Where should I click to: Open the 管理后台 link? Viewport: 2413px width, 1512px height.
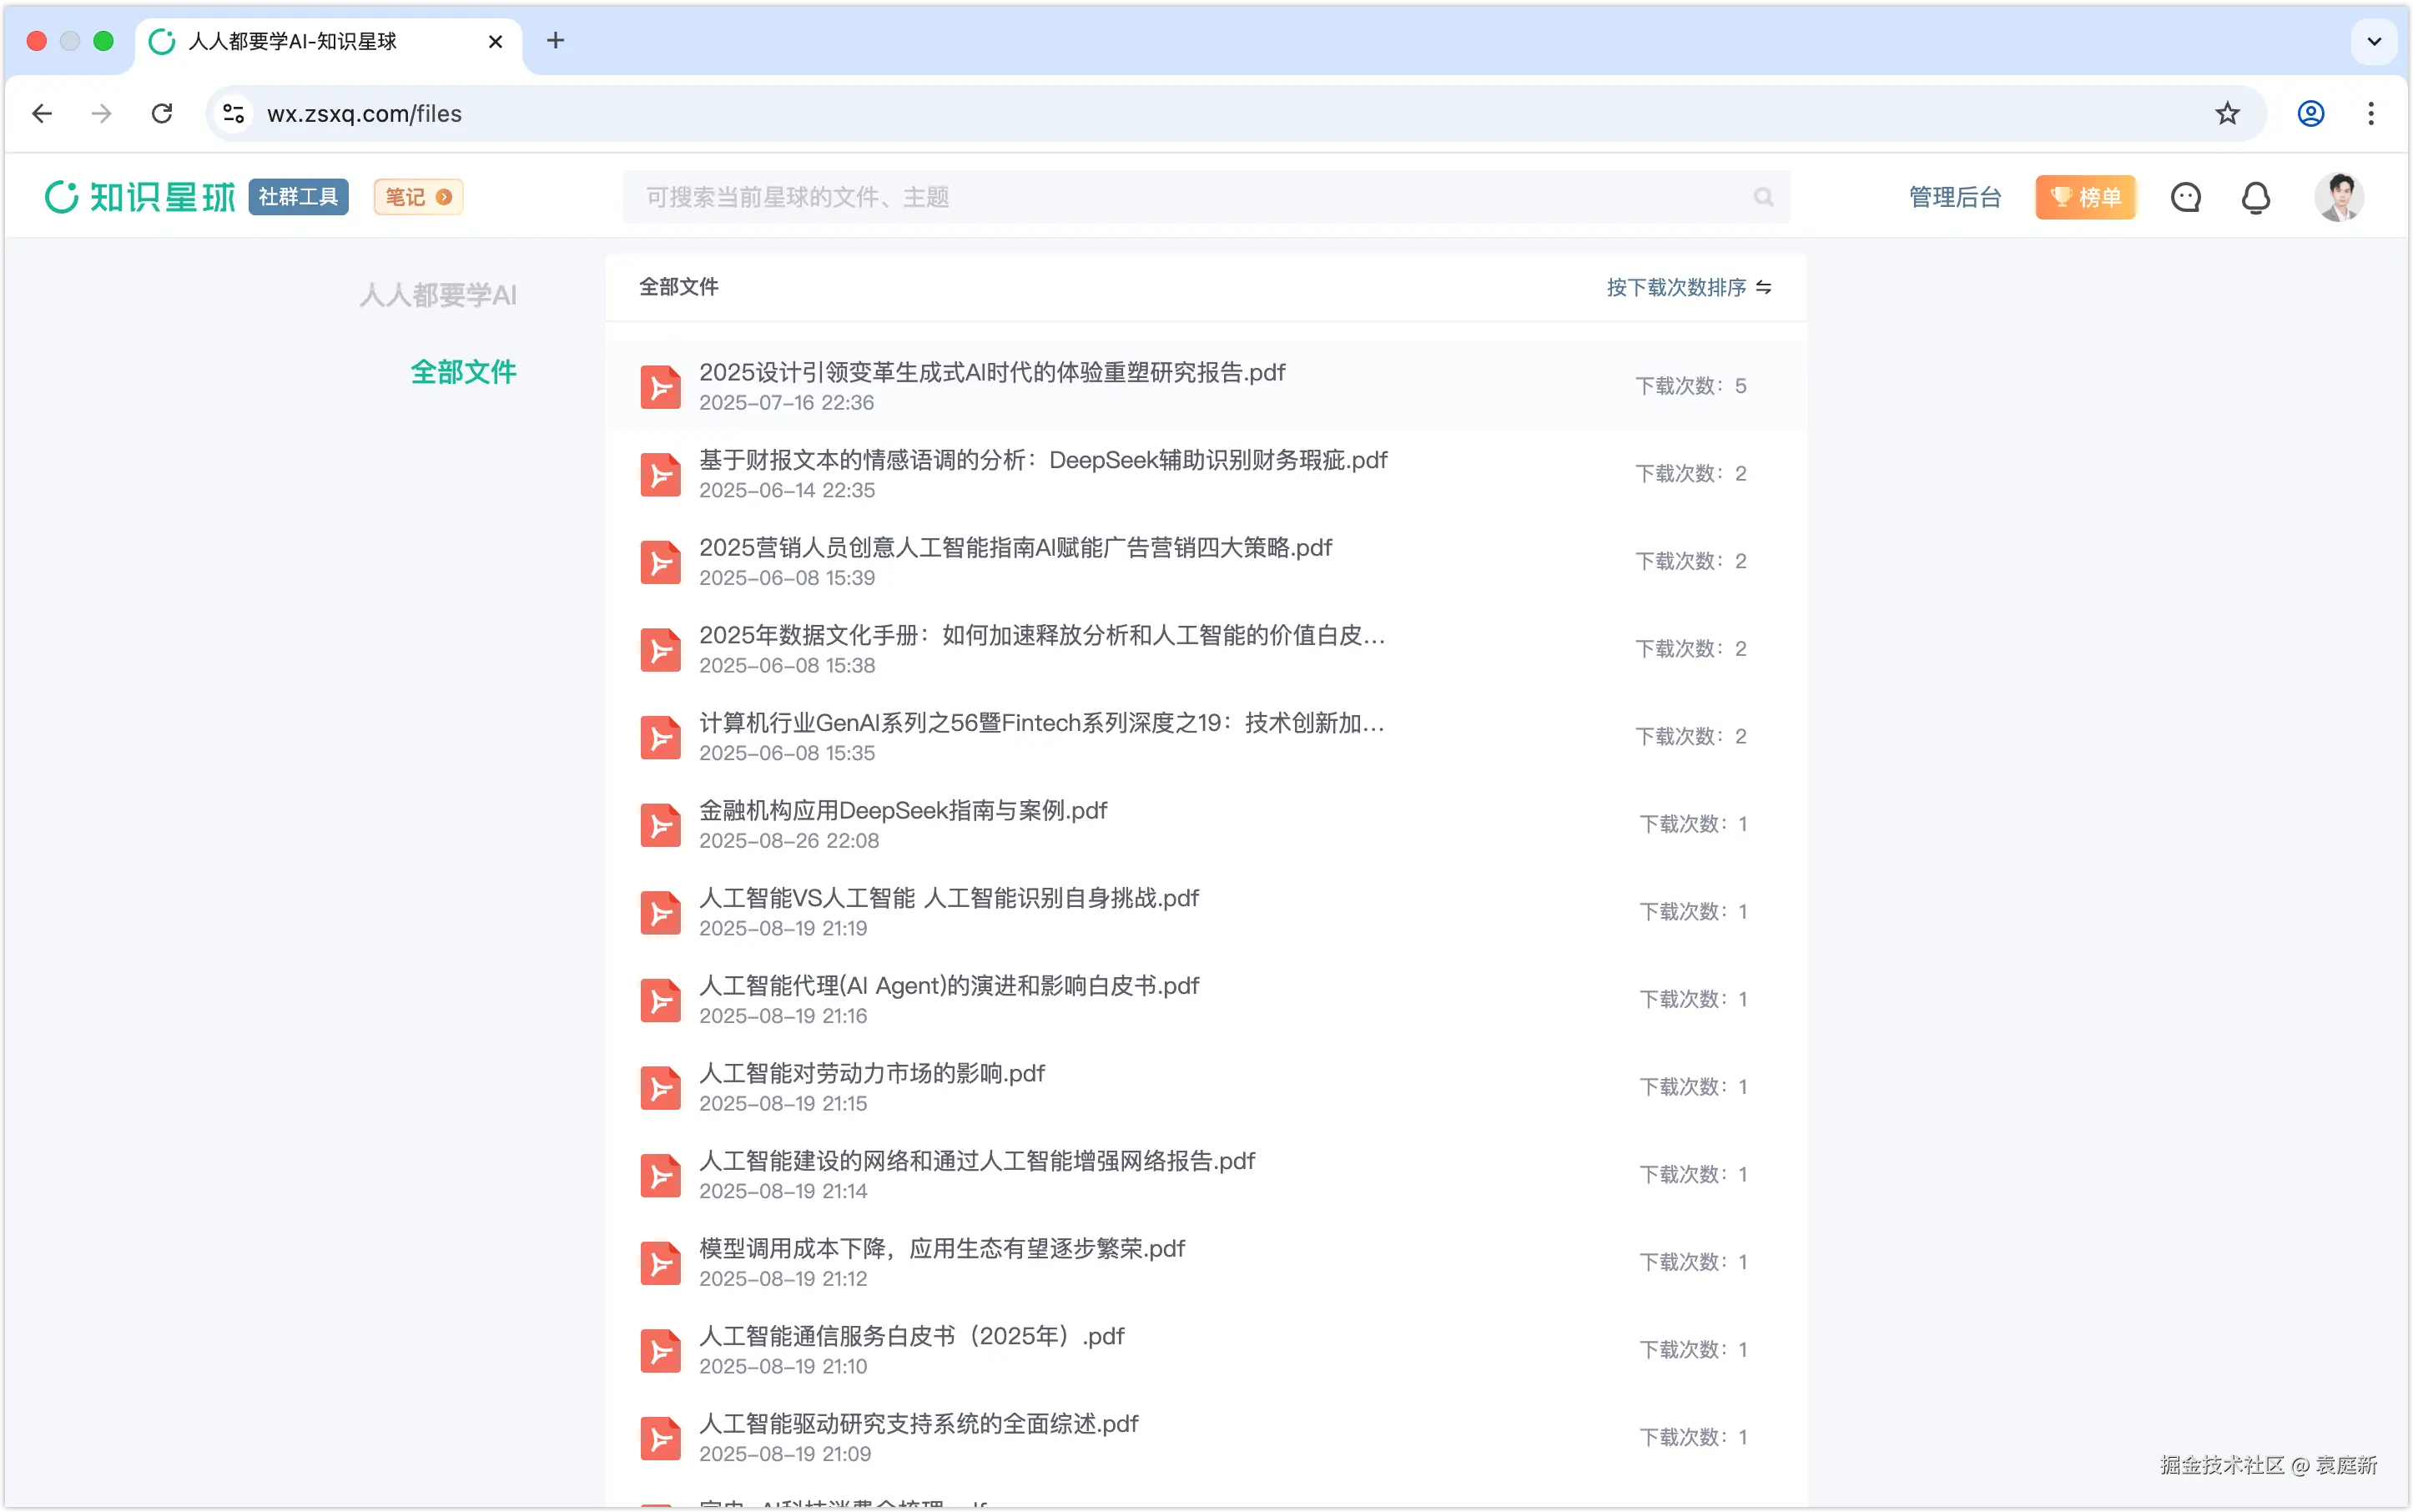pyautogui.click(x=1954, y=198)
